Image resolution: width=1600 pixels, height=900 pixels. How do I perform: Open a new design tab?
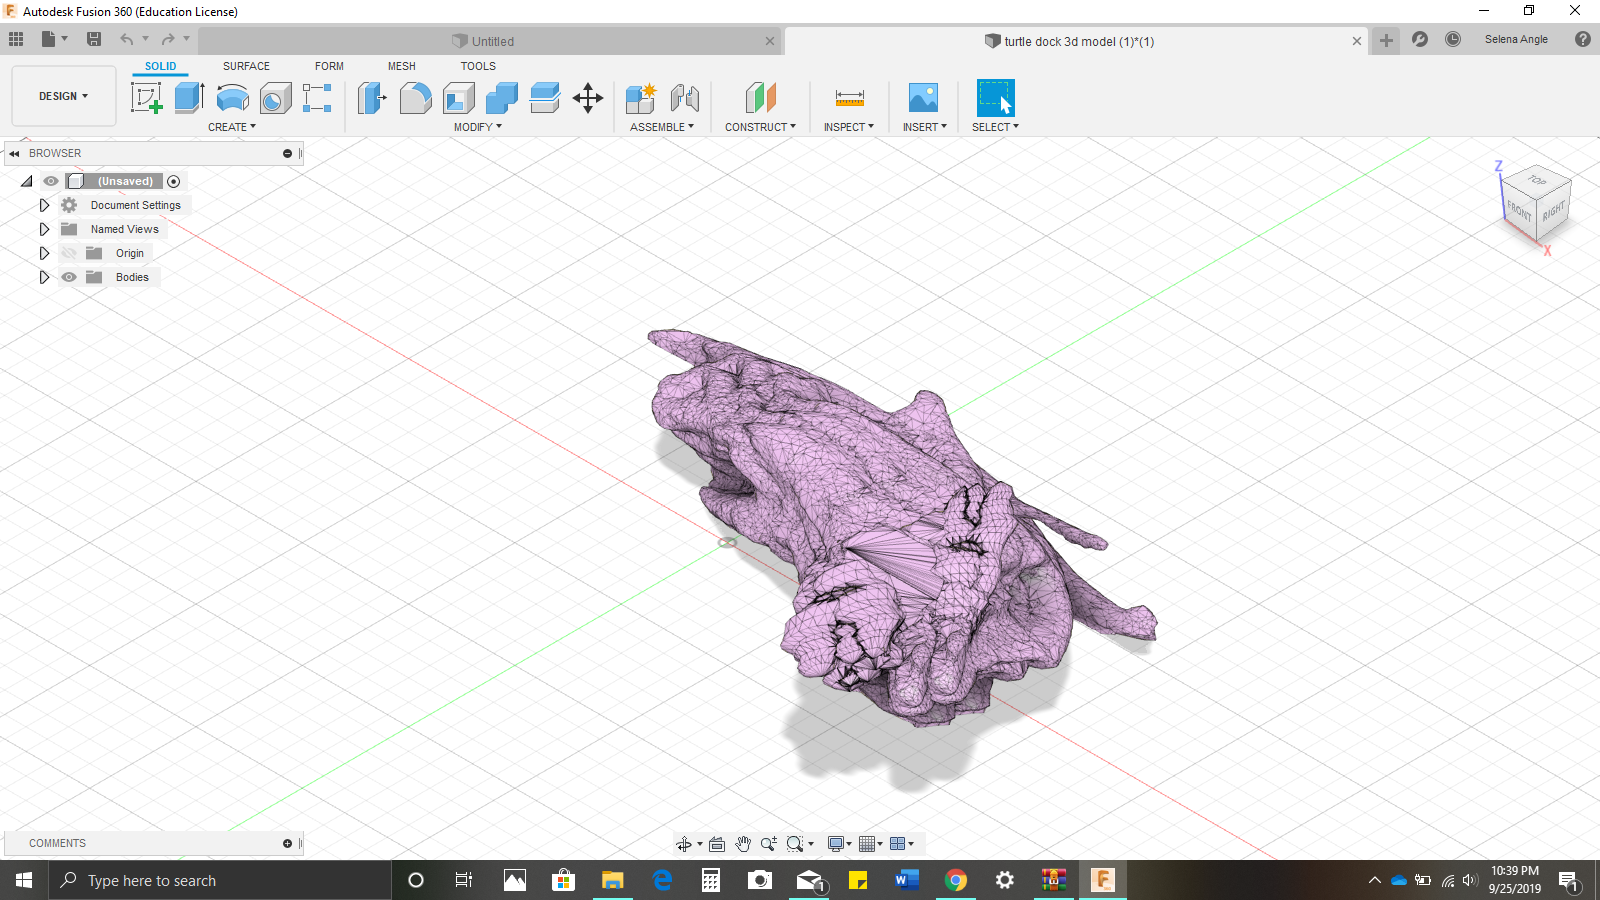point(1386,40)
